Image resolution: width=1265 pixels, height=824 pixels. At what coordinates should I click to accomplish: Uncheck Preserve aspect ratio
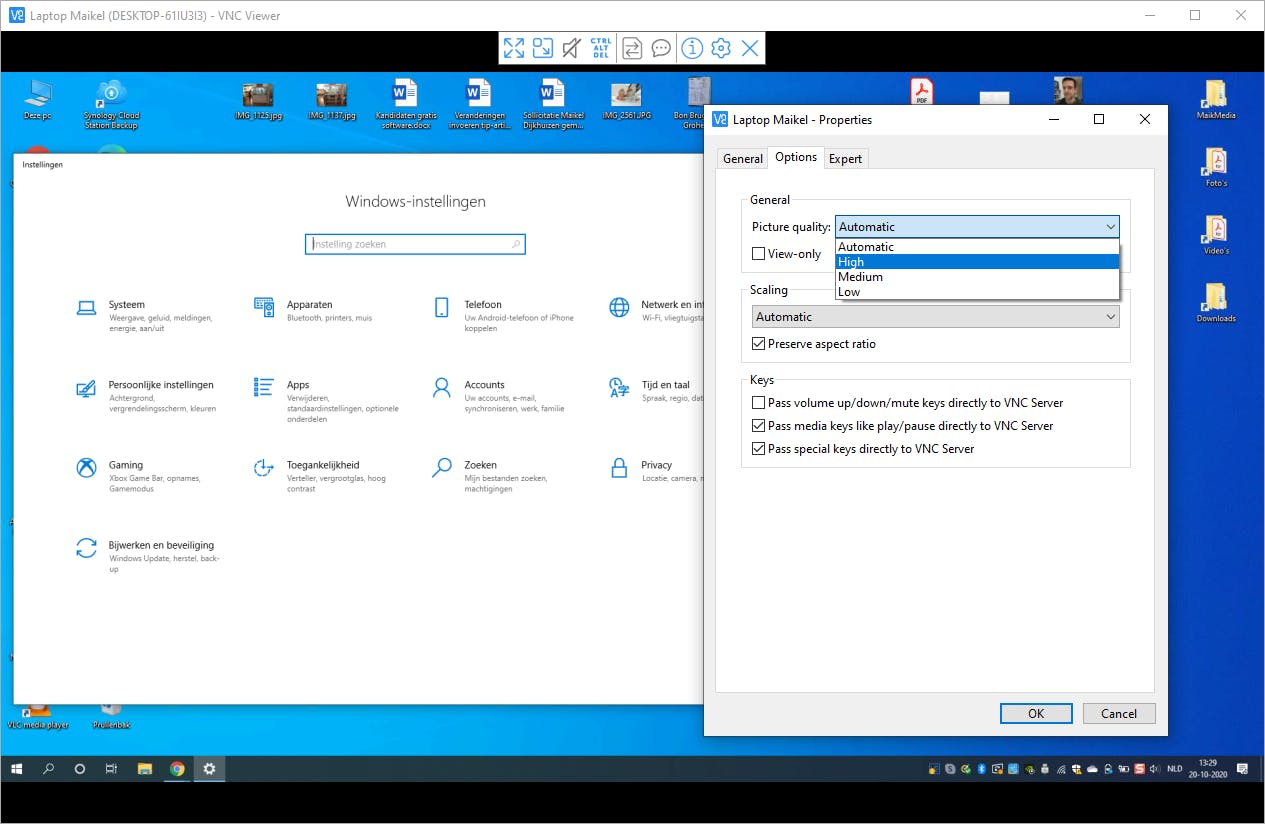pyautogui.click(x=759, y=344)
